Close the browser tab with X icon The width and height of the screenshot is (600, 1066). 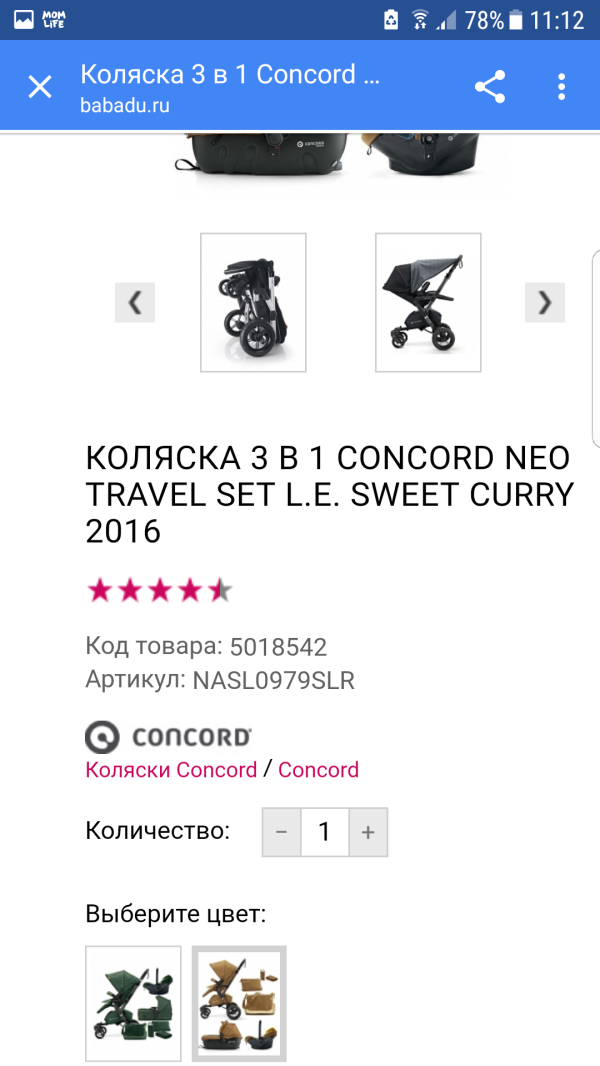click(40, 87)
